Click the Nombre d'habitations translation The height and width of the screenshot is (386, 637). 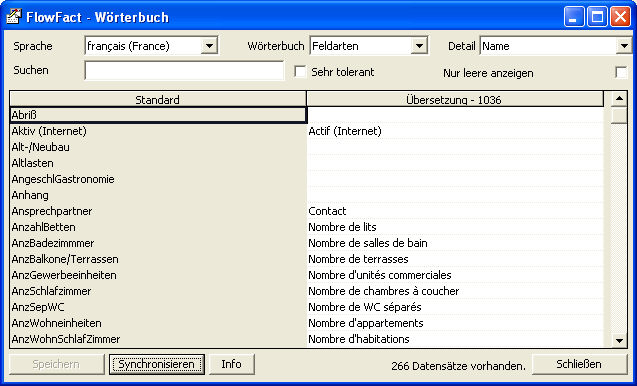click(x=455, y=339)
